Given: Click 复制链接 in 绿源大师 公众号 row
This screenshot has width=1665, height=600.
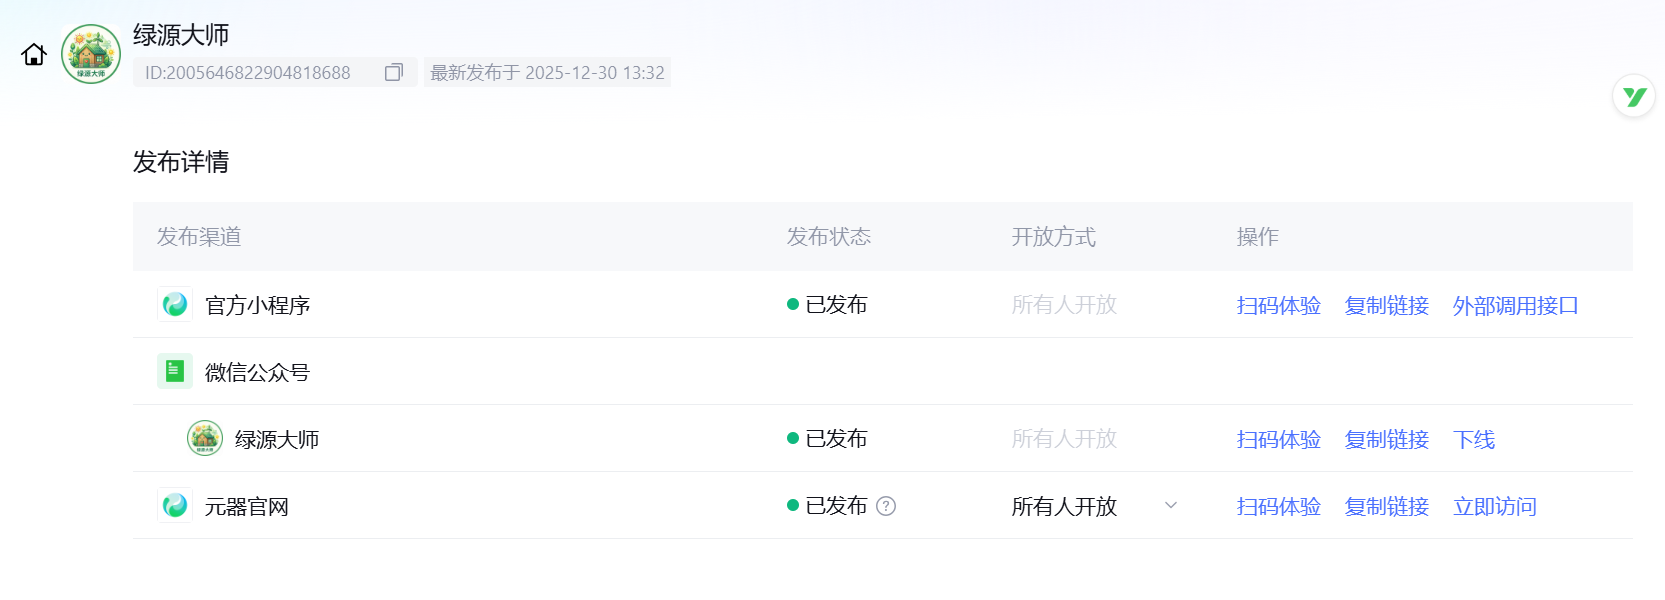Looking at the screenshot, I should pyautogui.click(x=1386, y=439).
